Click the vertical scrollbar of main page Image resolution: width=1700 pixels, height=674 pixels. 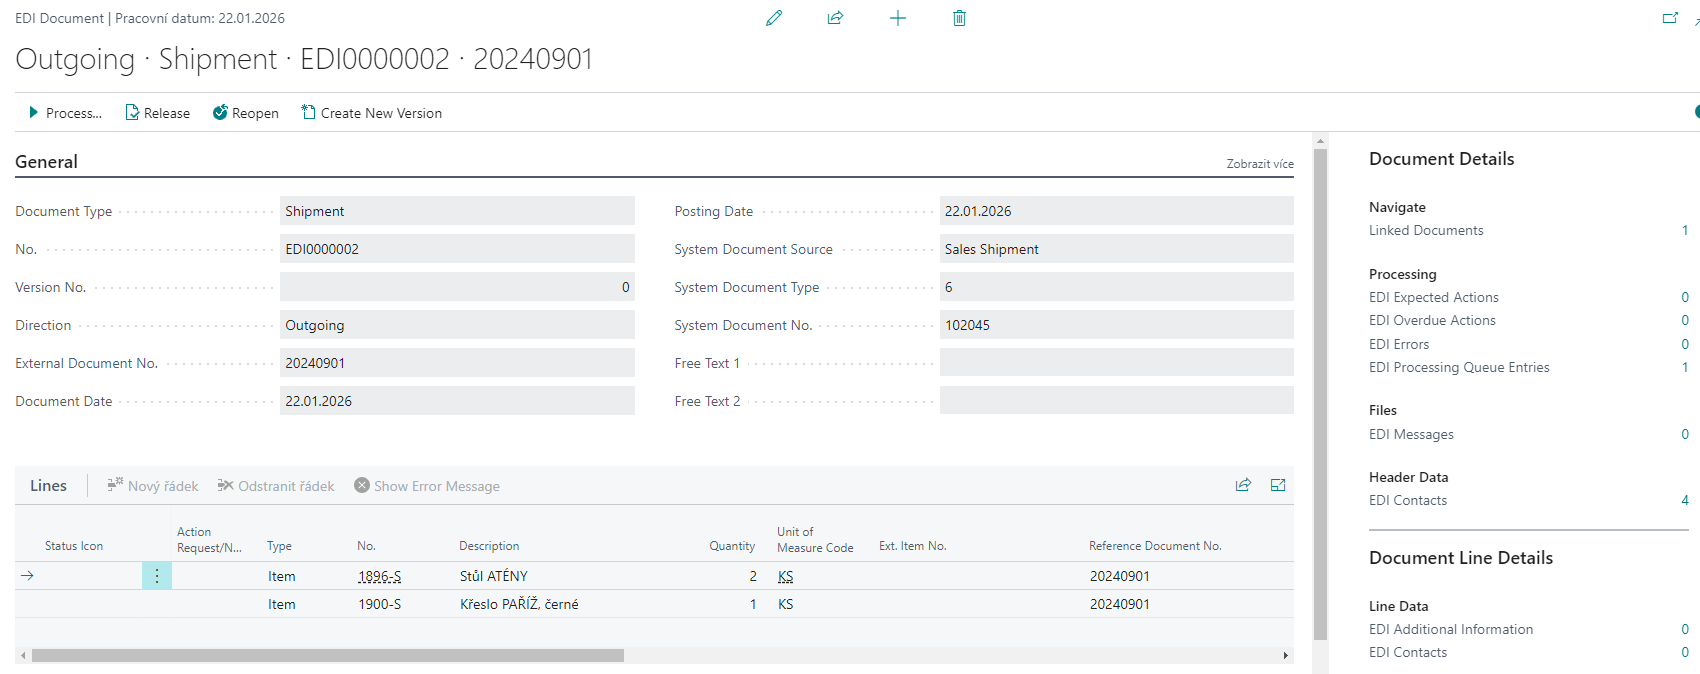(1320, 394)
